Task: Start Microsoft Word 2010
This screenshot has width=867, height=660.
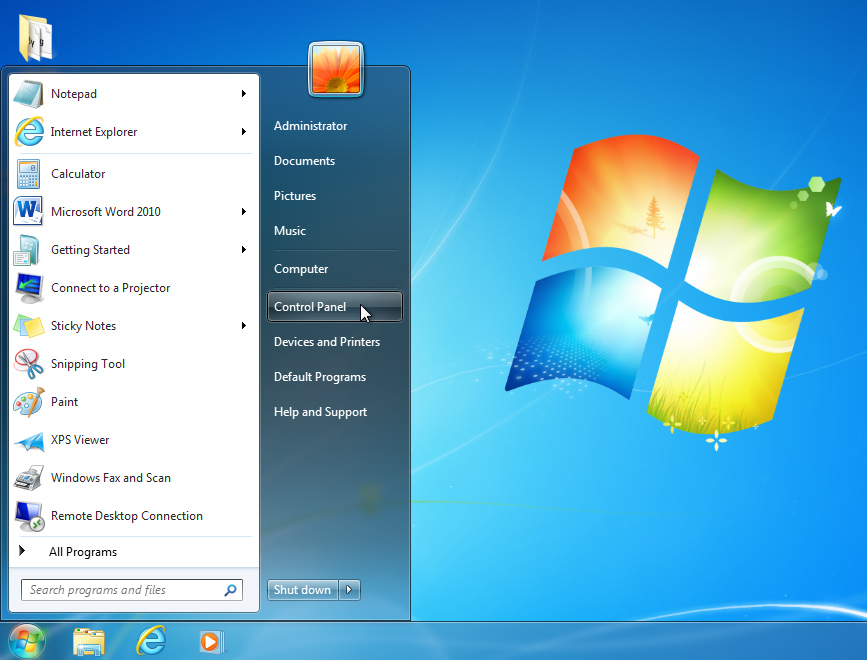Action: (x=112, y=211)
